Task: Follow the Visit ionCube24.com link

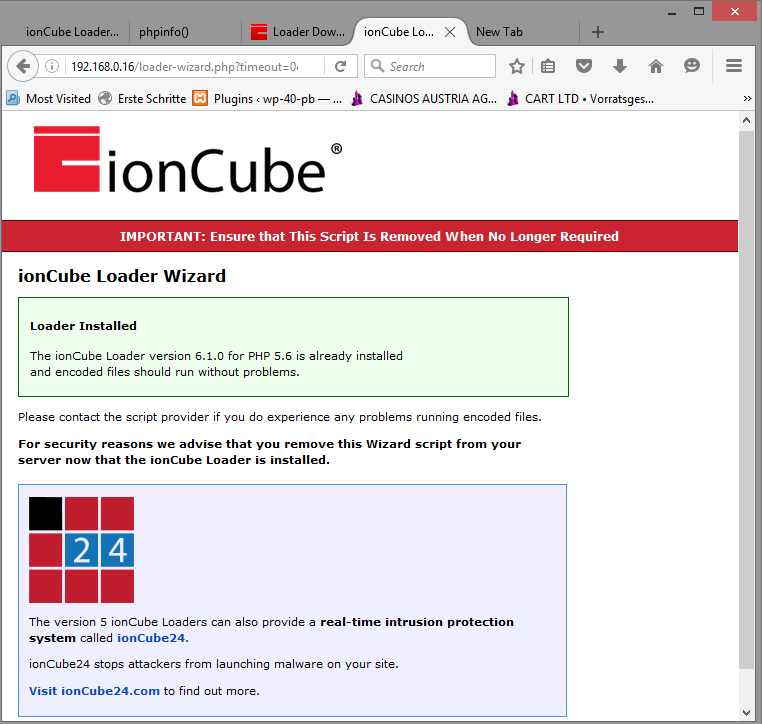Action: (x=94, y=690)
